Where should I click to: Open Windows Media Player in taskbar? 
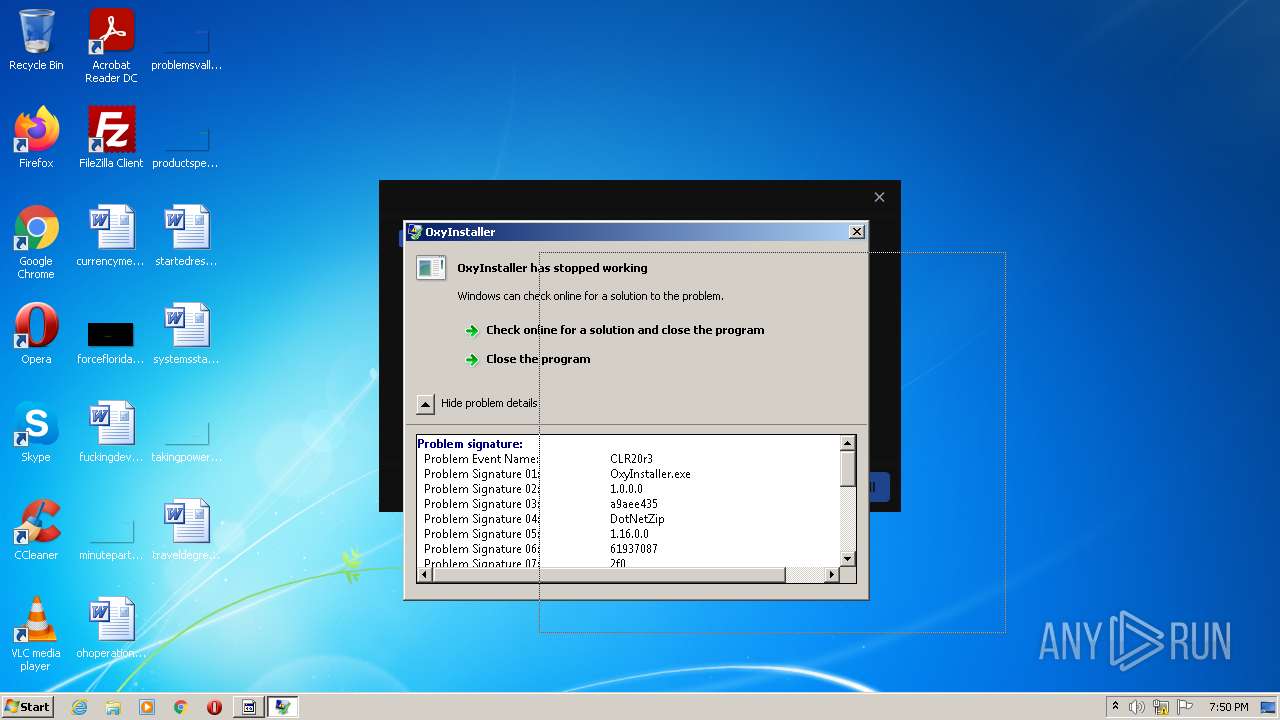147,707
